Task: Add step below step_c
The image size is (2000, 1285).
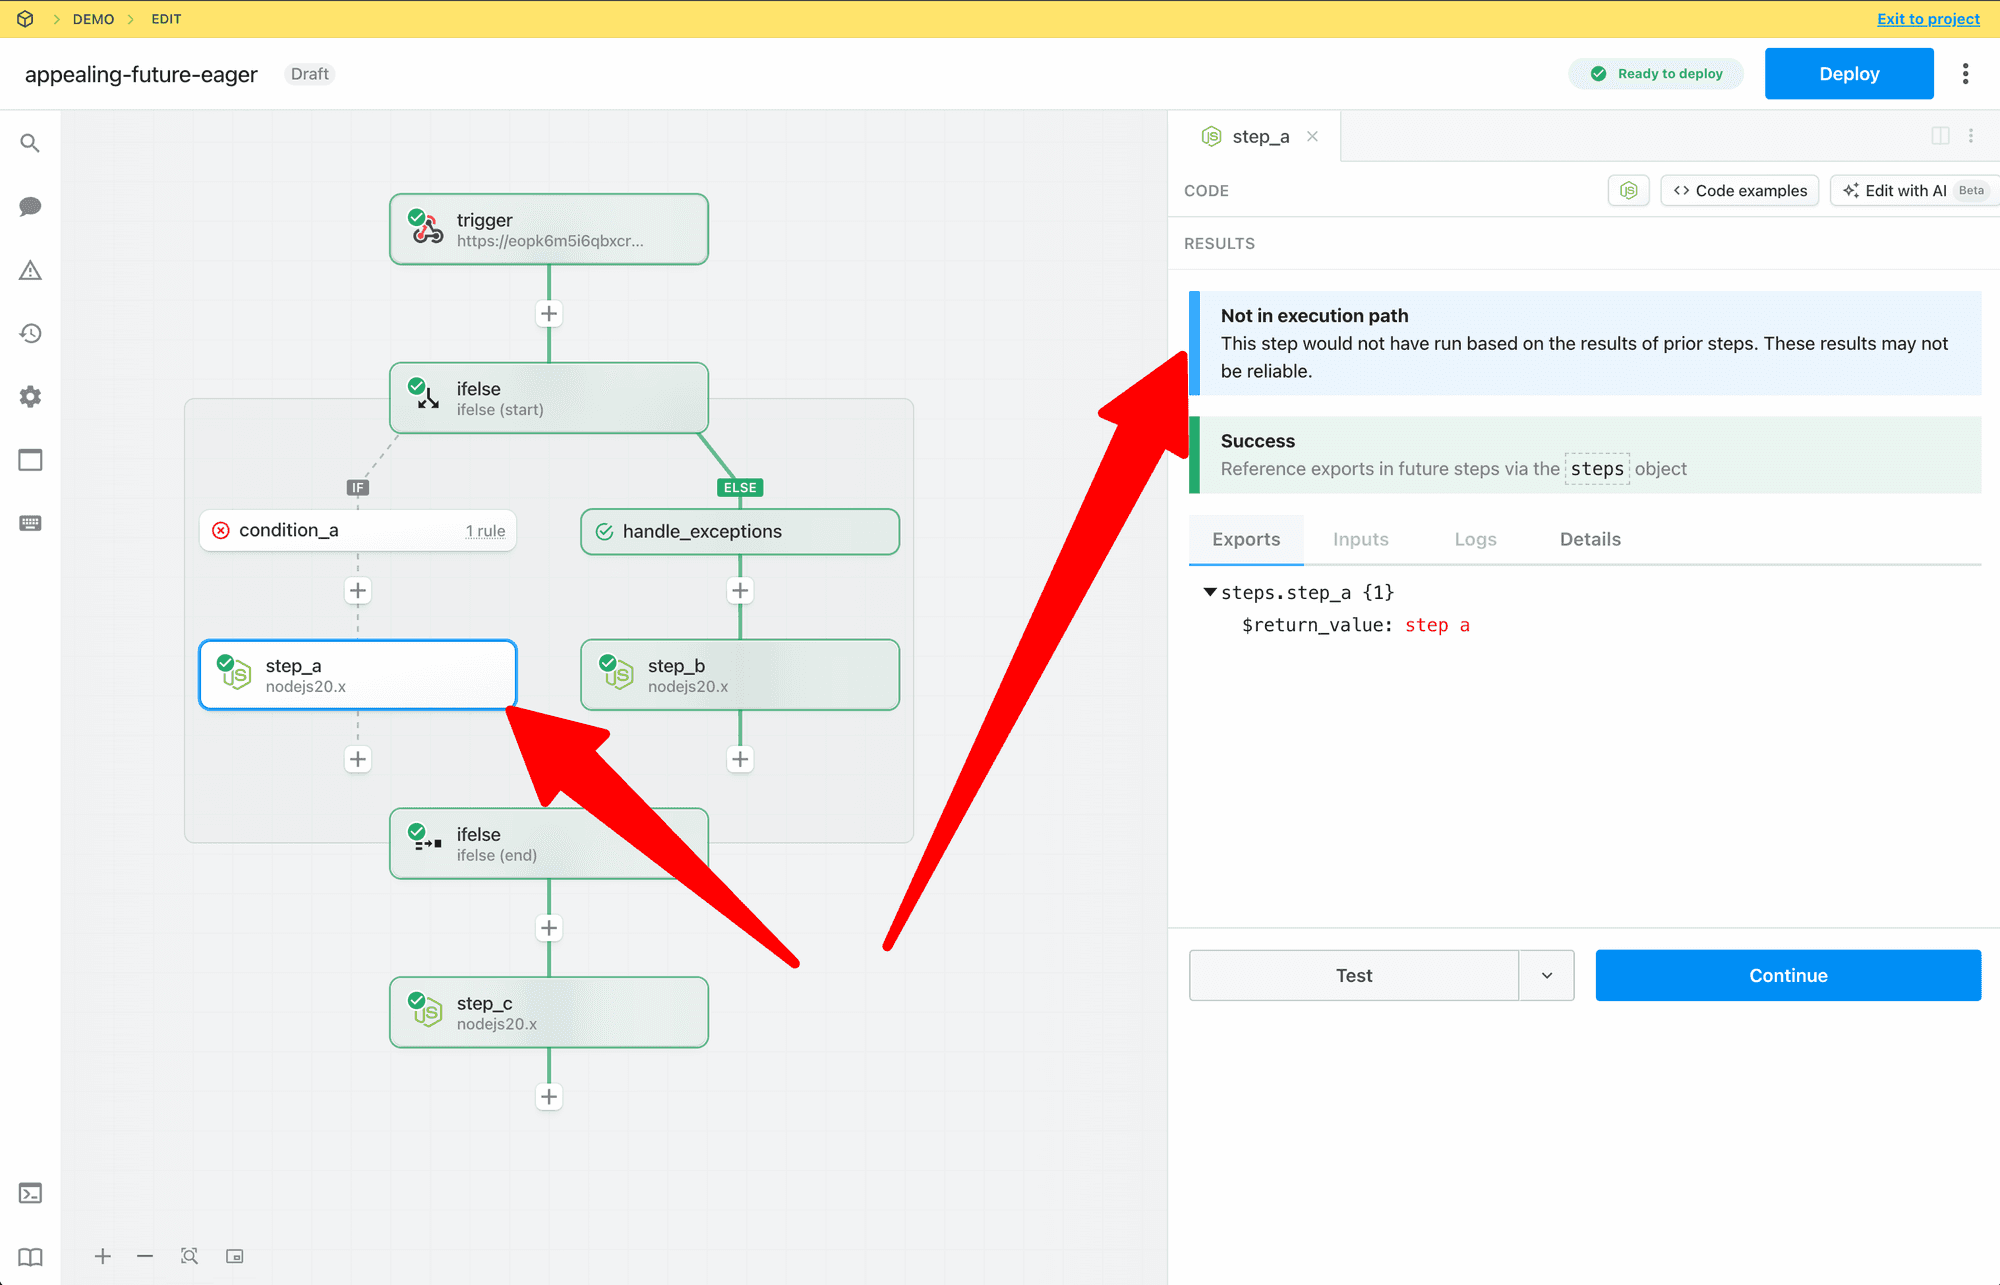Action: coord(549,1097)
